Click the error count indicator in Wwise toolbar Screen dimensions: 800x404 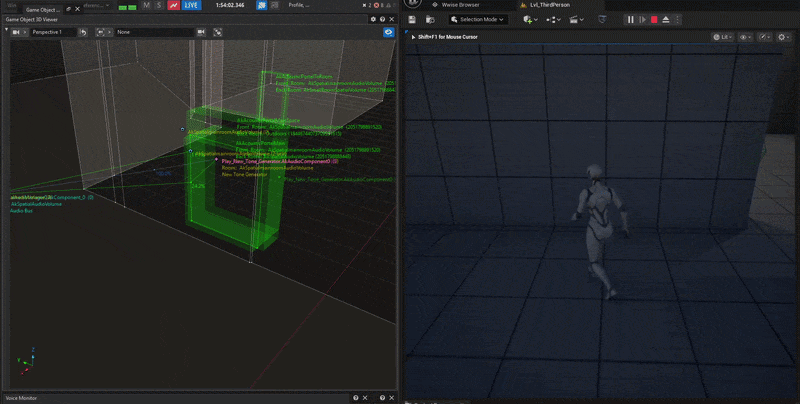coord(378,5)
